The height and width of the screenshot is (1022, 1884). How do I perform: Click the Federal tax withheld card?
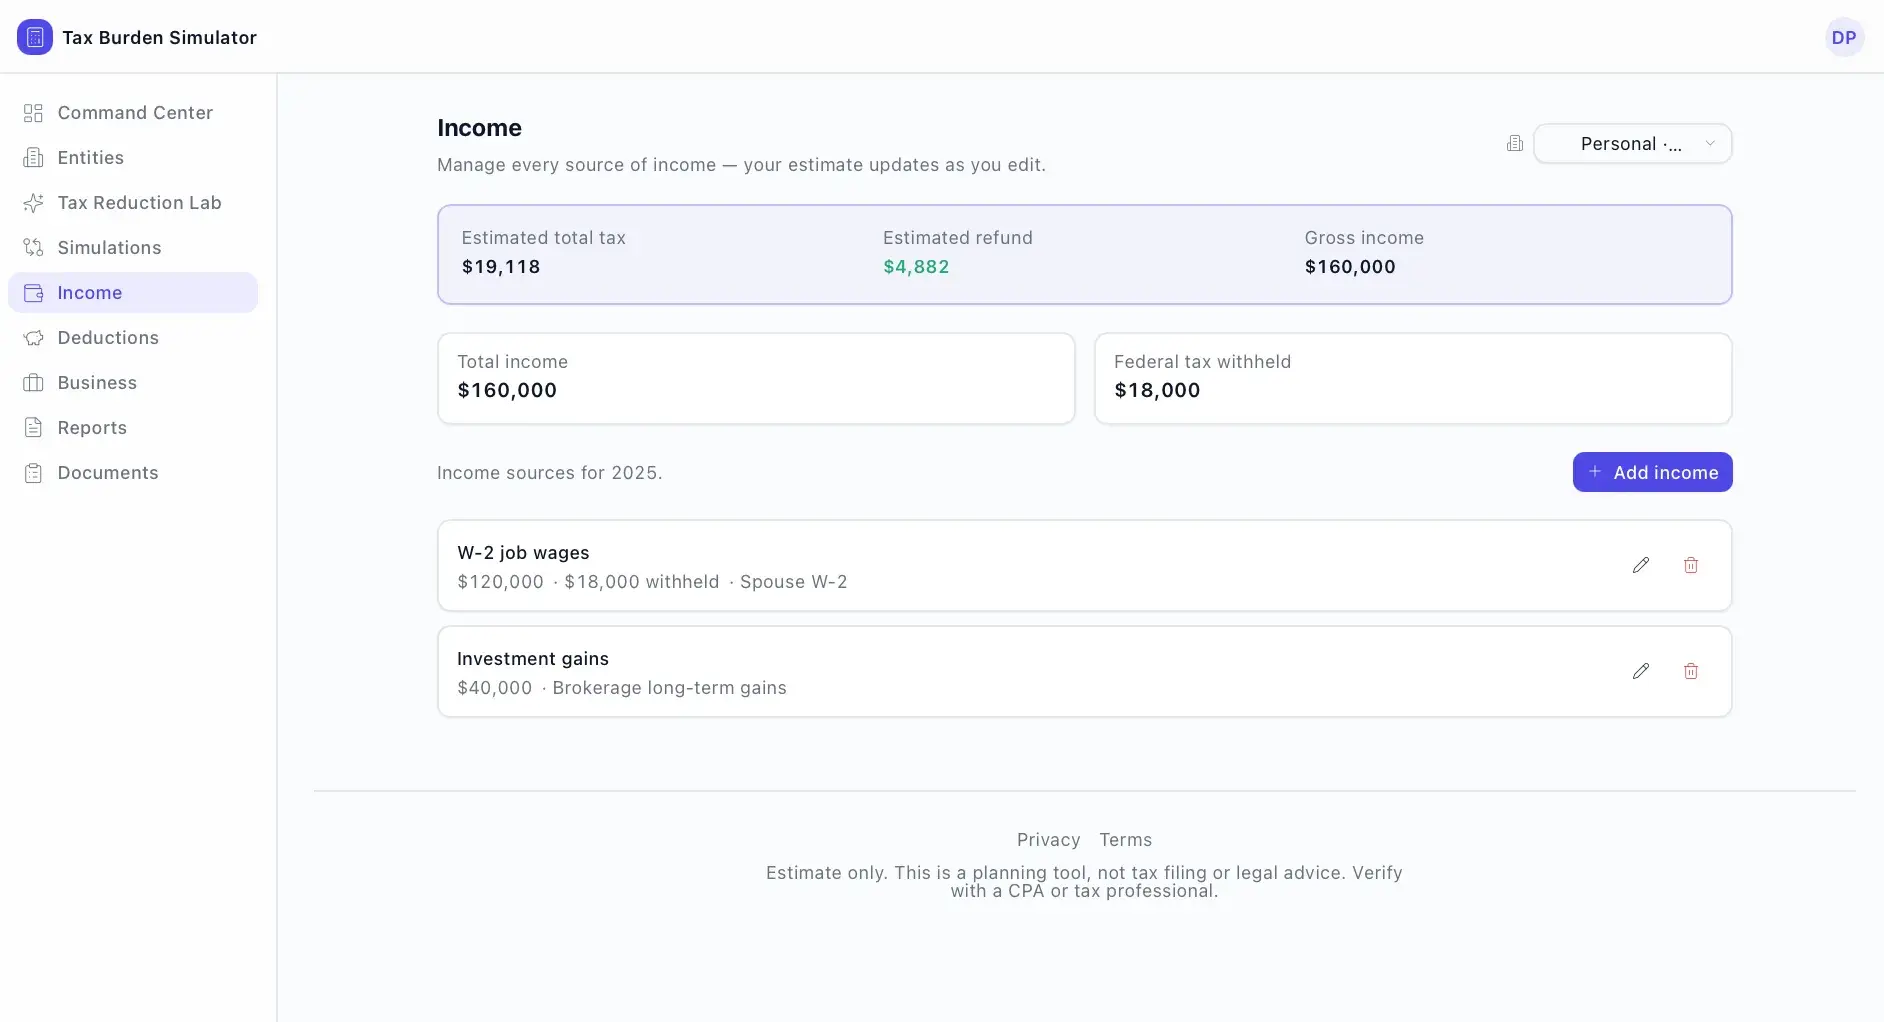[x=1413, y=378]
